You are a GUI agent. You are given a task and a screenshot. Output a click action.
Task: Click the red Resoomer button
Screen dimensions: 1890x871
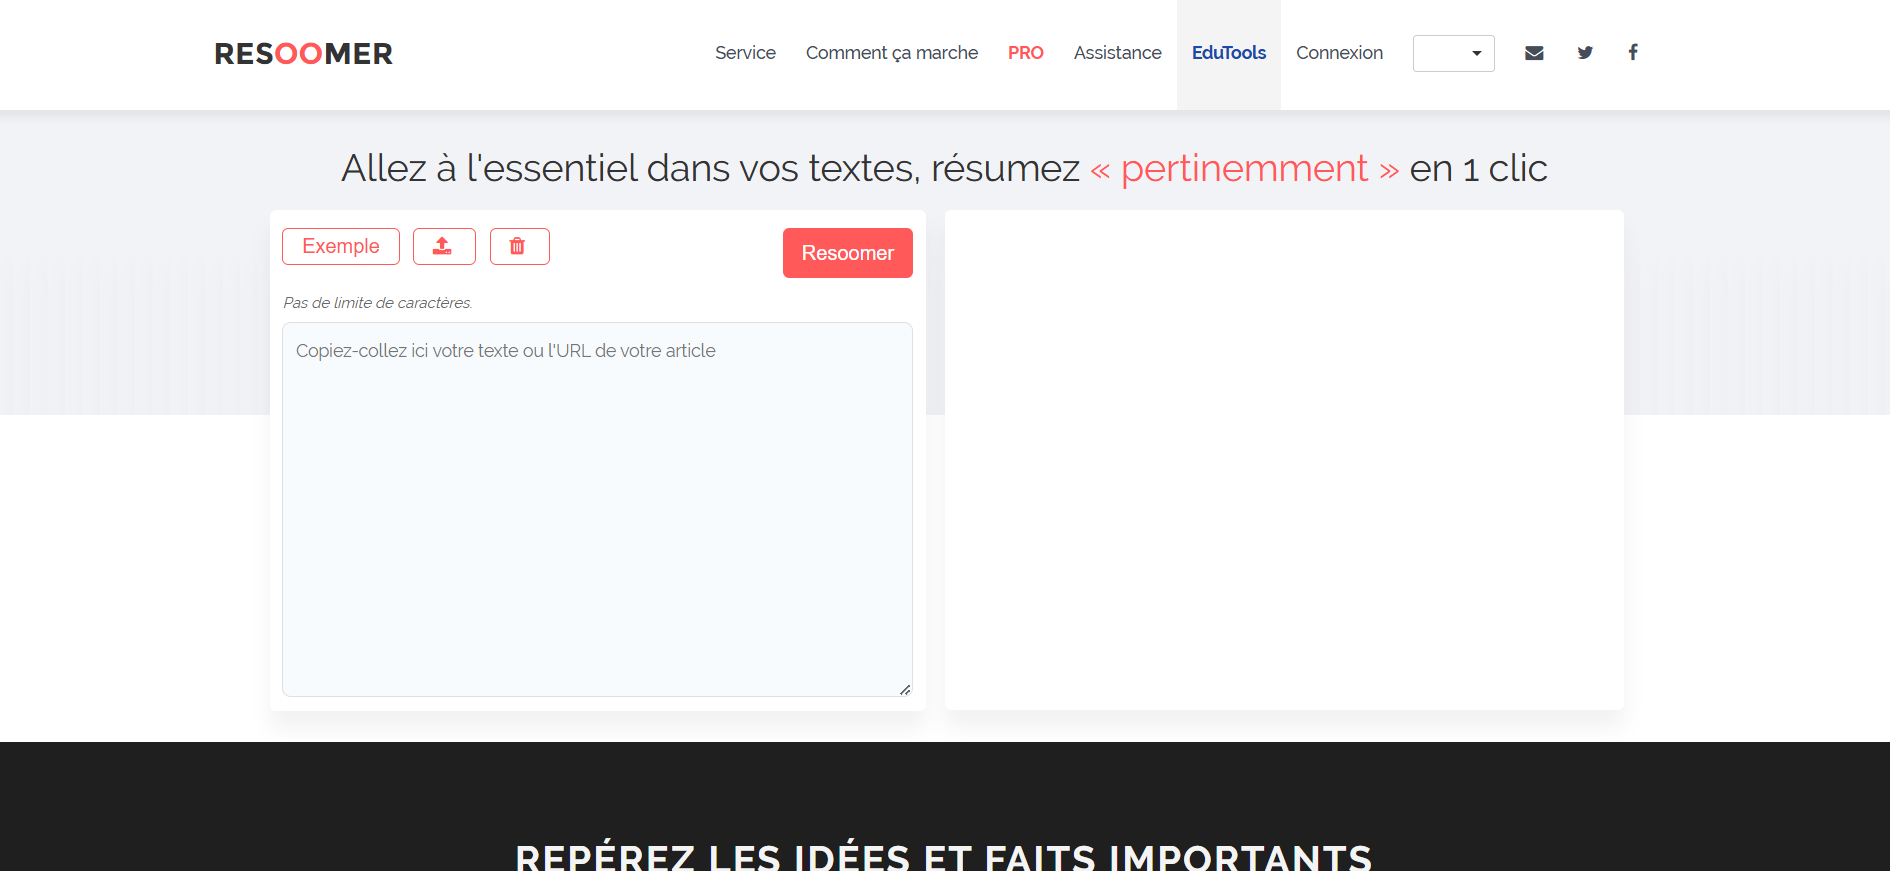tap(847, 253)
